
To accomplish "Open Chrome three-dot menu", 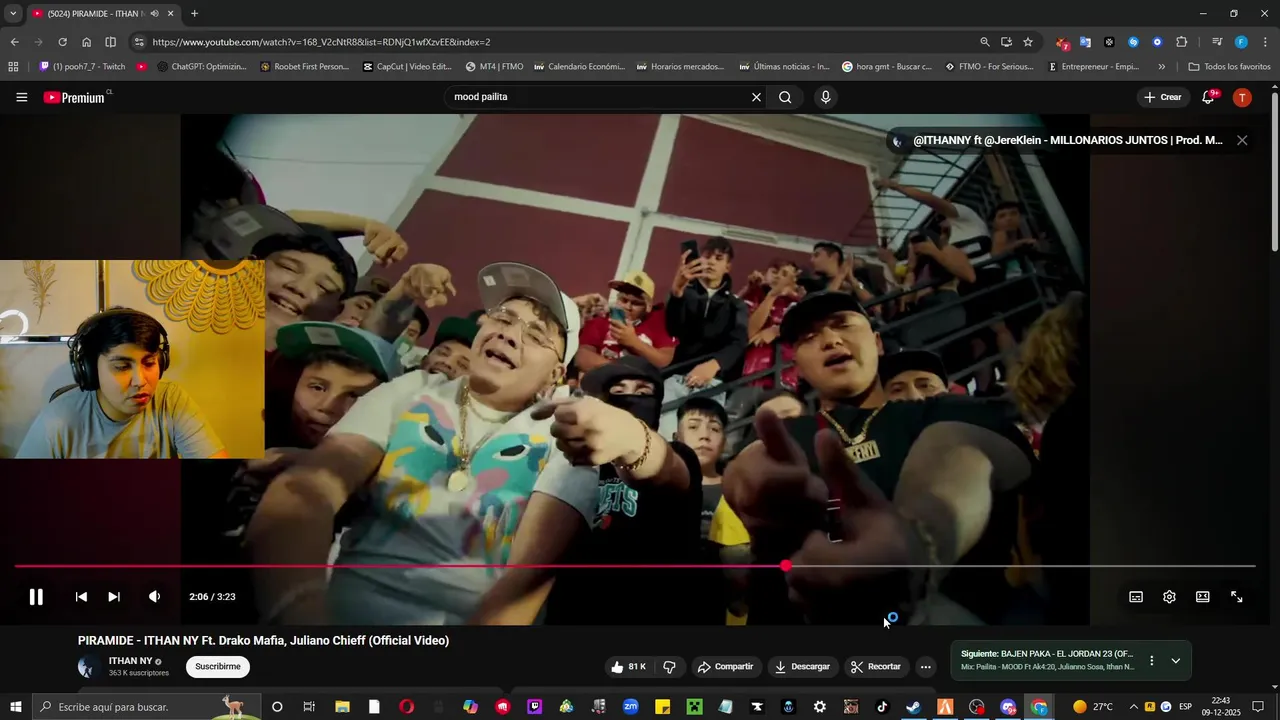I will click(1265, 42).
